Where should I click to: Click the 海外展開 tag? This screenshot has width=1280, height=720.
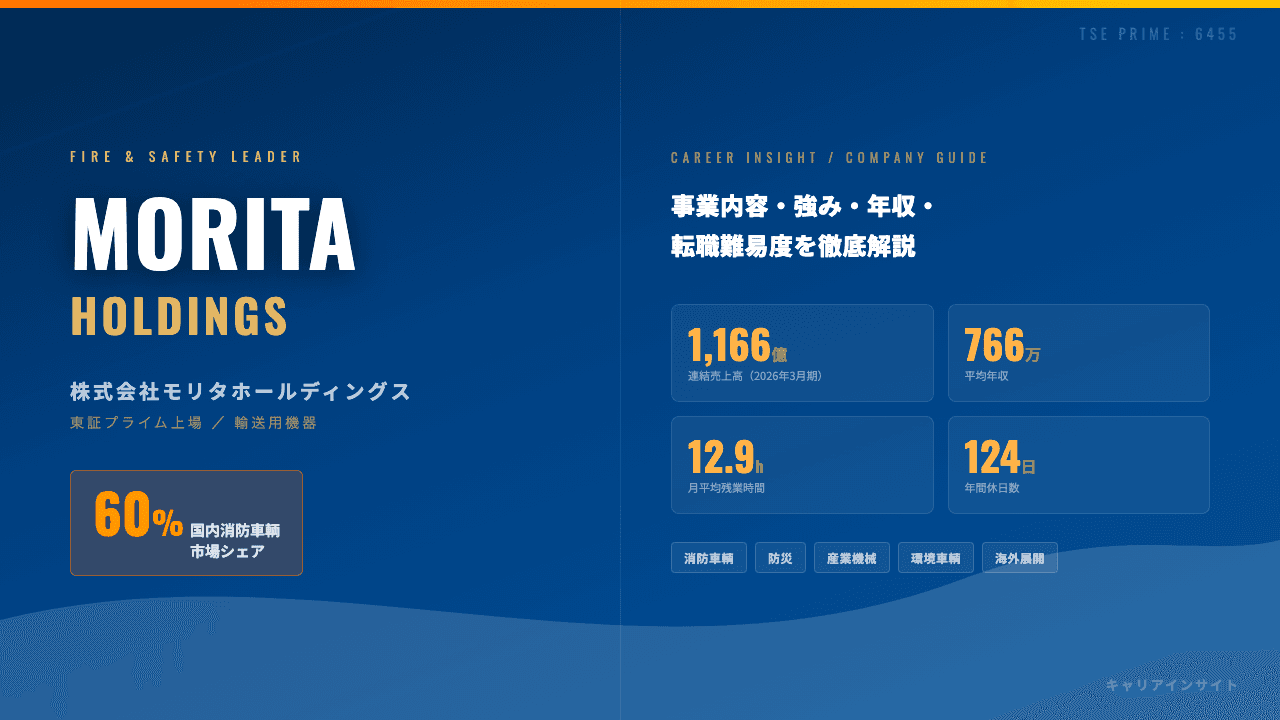point(1020,558)
